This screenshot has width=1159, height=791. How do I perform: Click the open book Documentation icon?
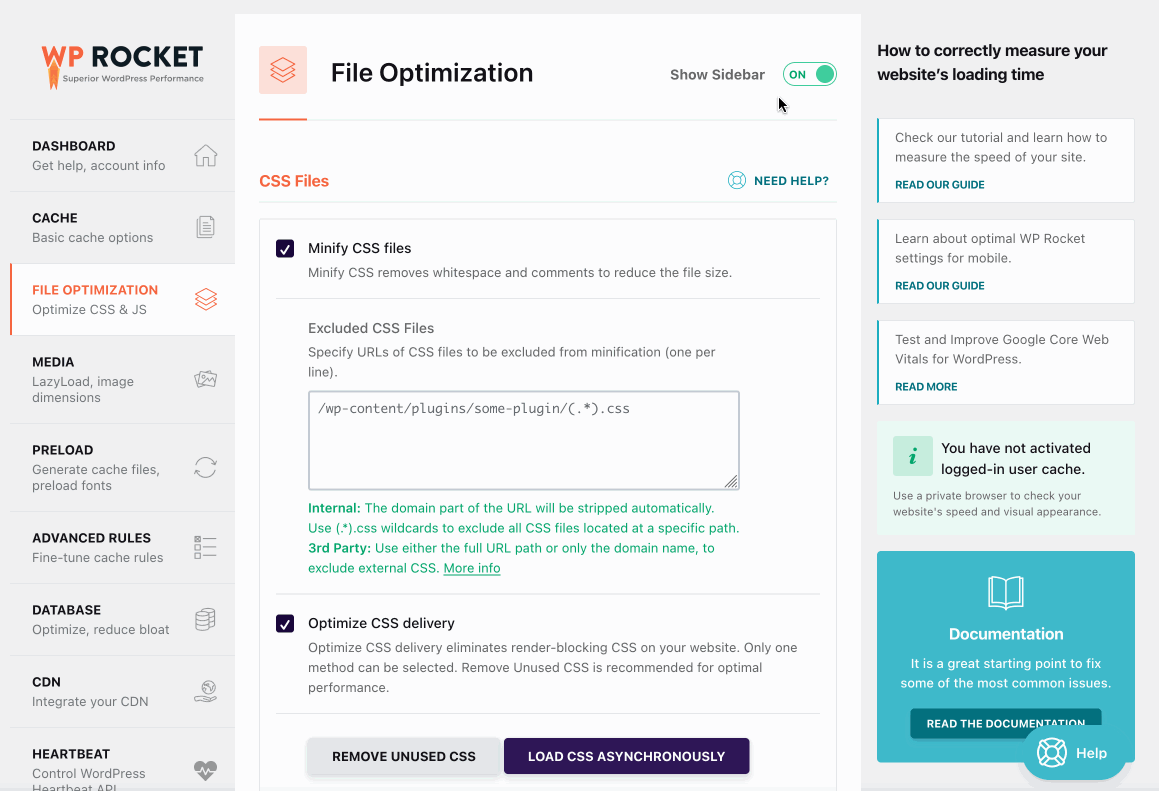pyautogui.click(x=1005, y=593)
